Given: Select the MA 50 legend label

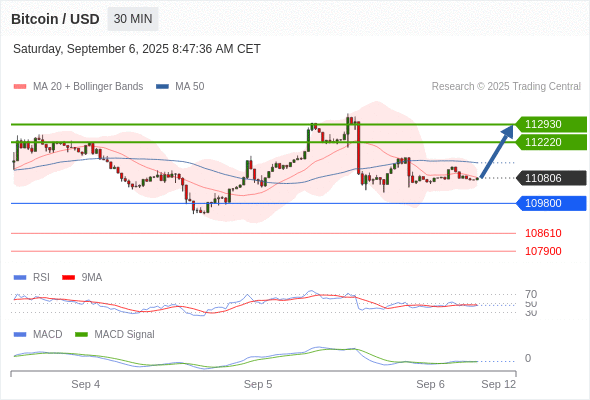Looking at the screenshot, I should tap(190, 87).
